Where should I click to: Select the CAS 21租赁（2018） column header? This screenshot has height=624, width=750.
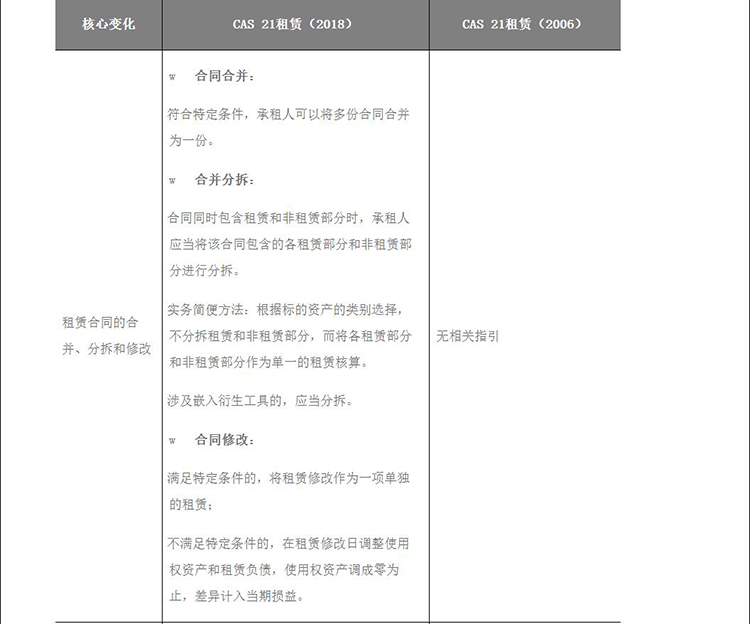pyautogui.click(x=292, y=24)
